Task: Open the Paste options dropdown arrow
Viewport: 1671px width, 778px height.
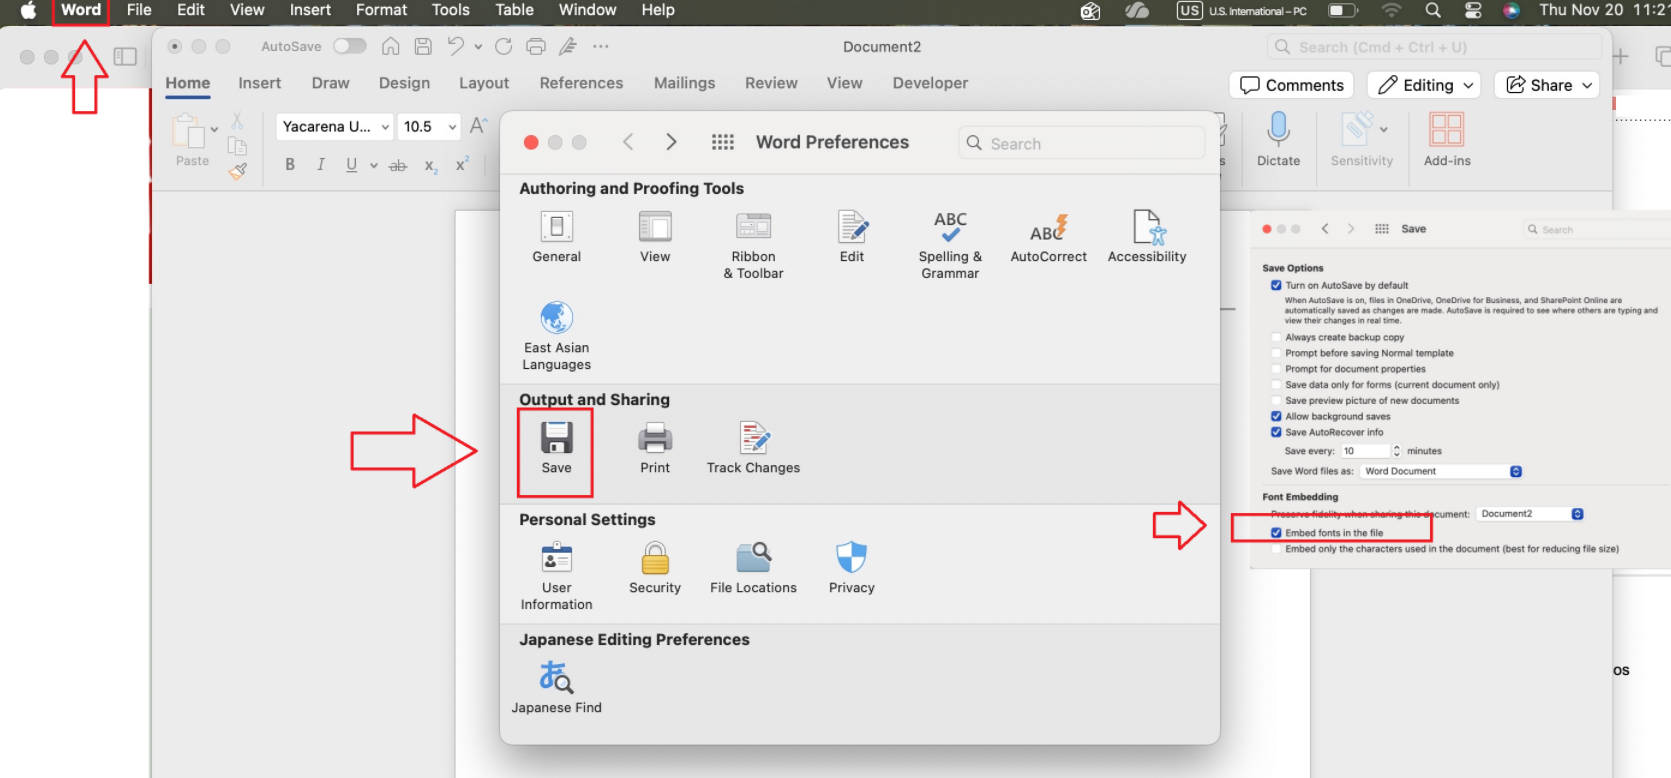Action: coord(214,129)
